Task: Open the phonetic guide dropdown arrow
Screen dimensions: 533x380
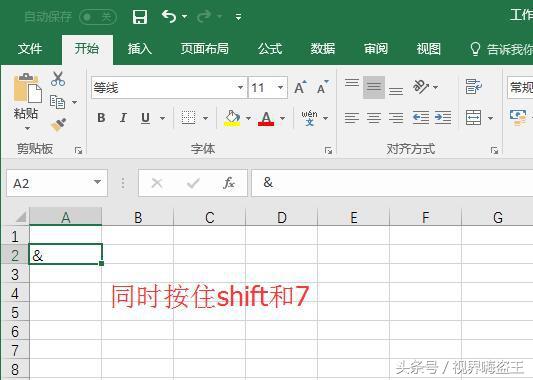Action: click(x=326, y=118)
